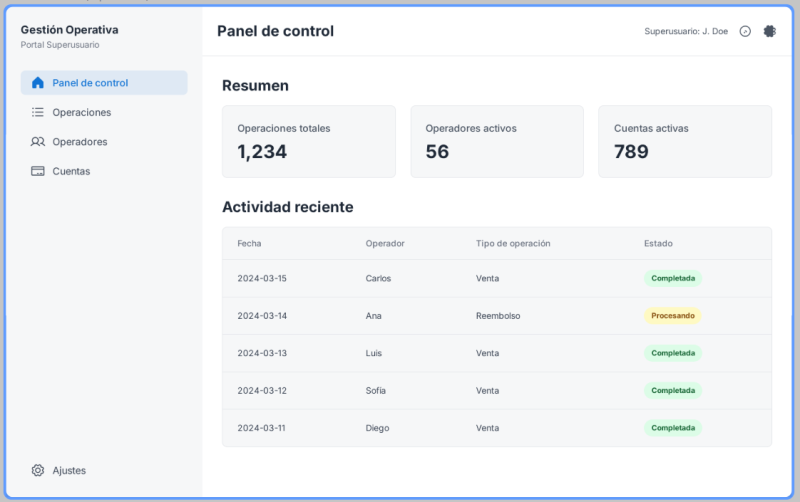Select operator Sofía in the activity table

click(x=376, y=391)
